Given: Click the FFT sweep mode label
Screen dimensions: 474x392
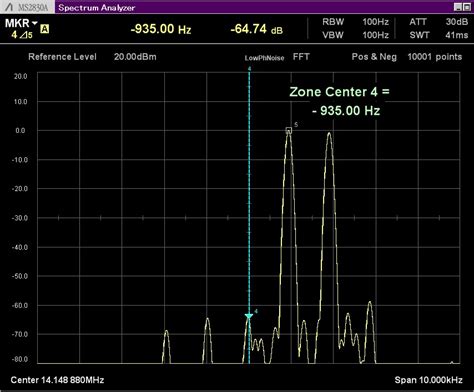Looking at the screenshot, I should [x=301, y=57].
